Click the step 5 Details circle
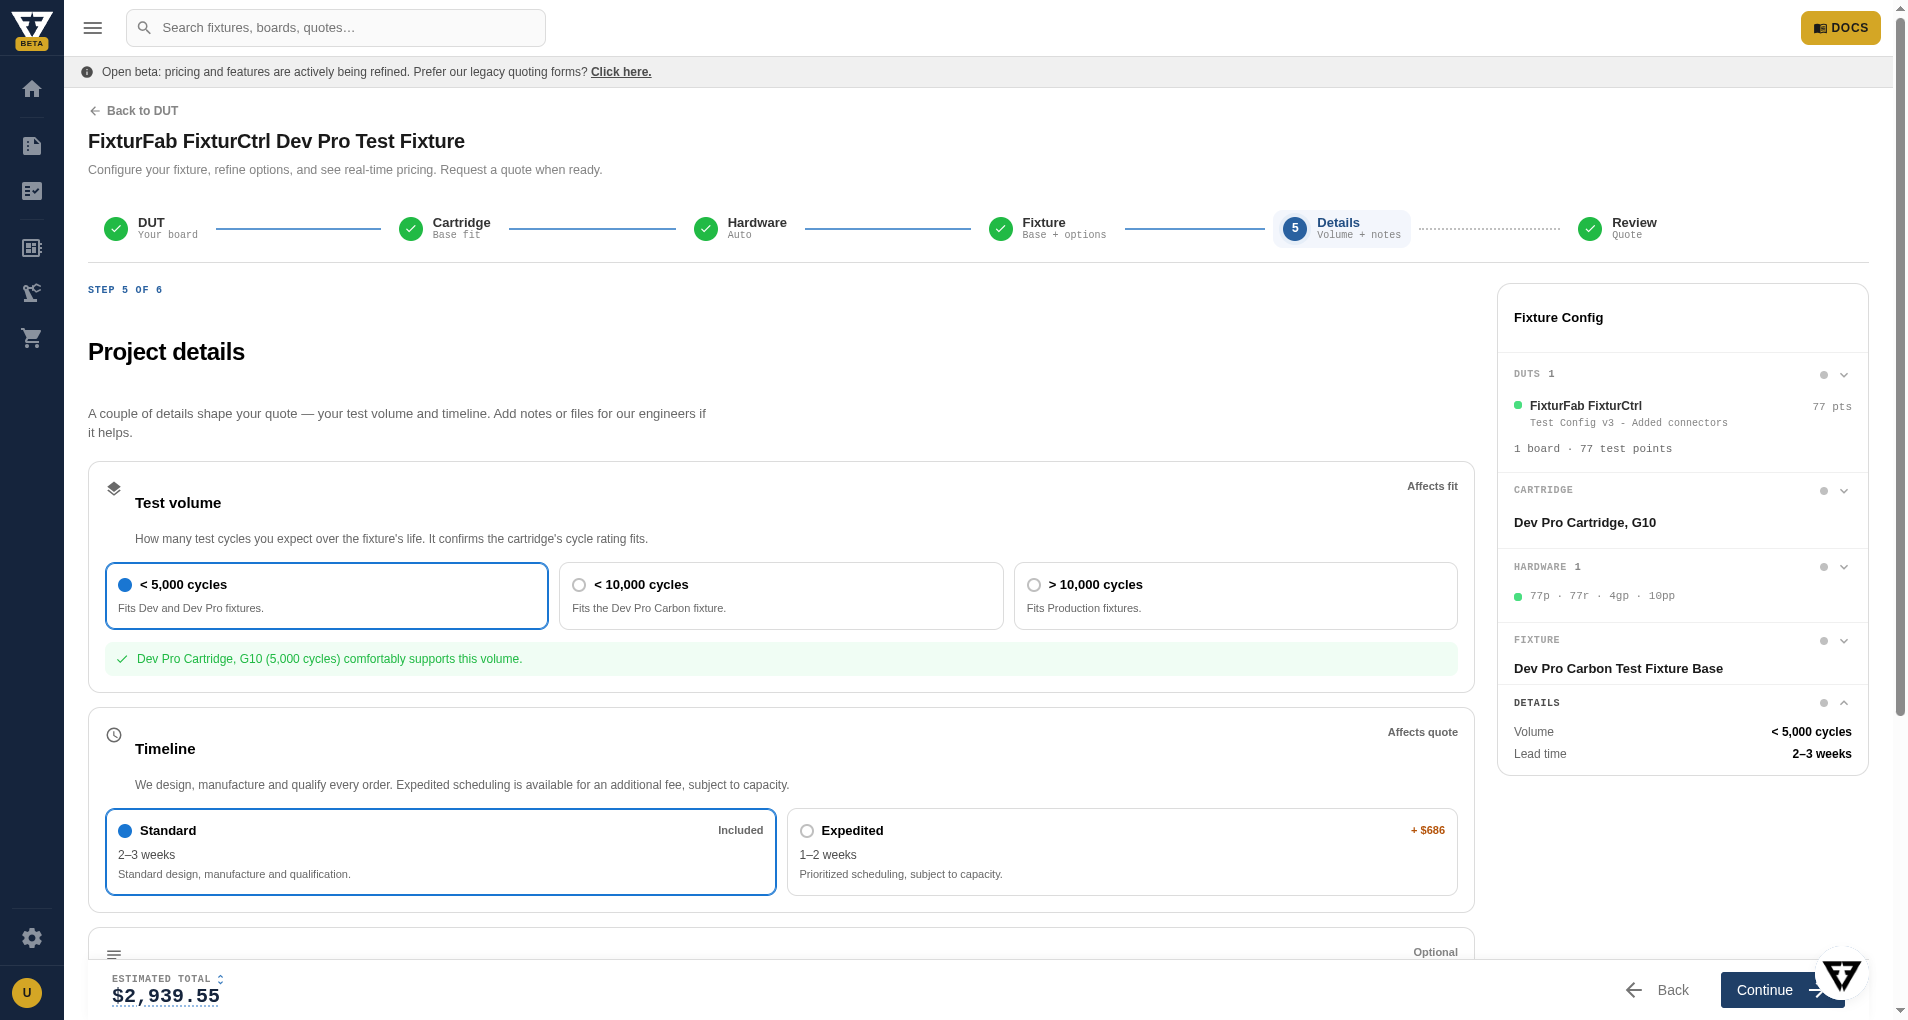1908x1020 pixels. coord(1295,229)
